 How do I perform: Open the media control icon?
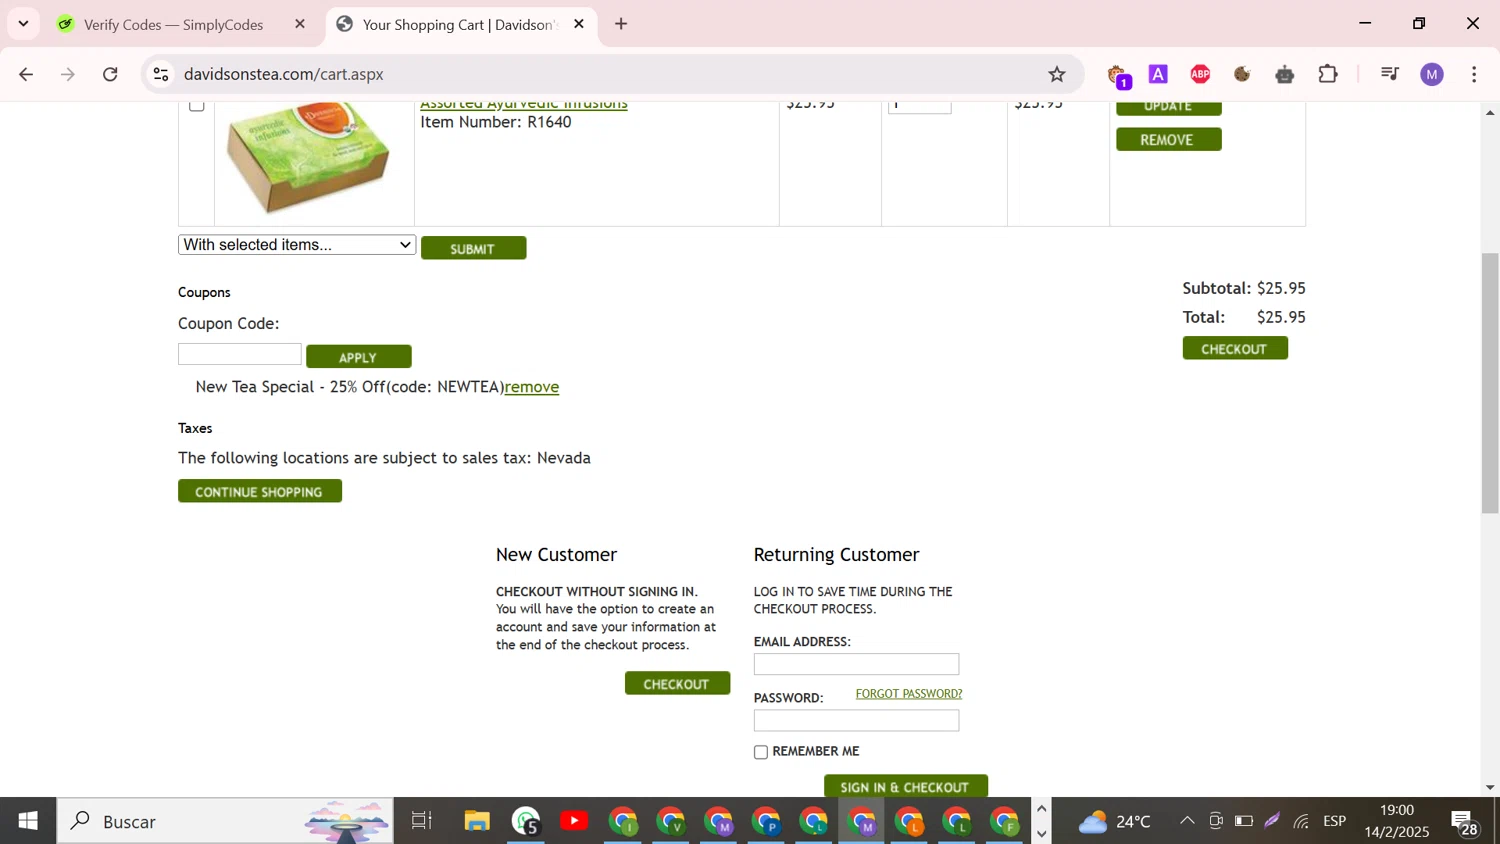pos(1389,74)
